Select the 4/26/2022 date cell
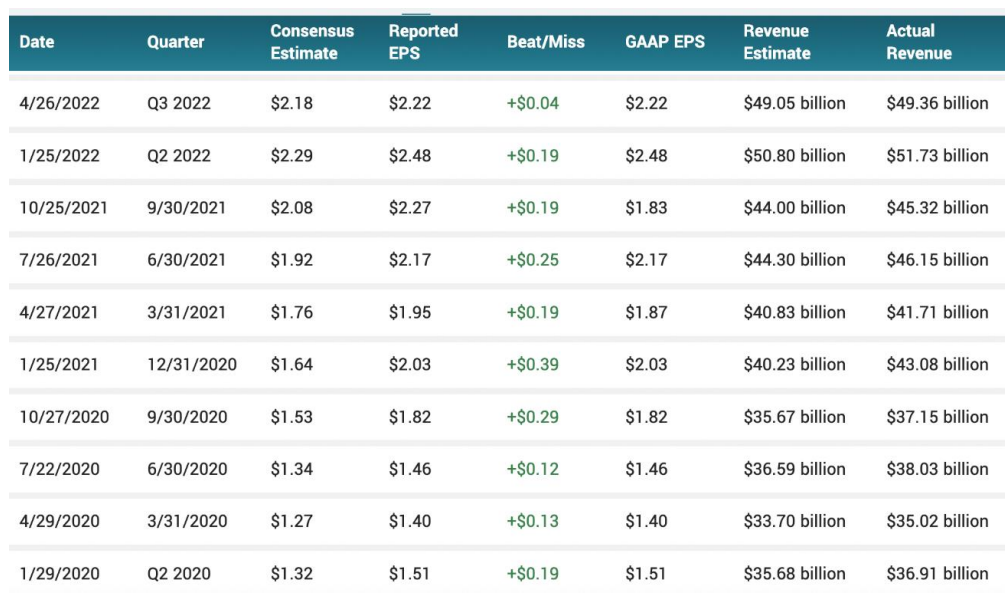This screenshot has width=1005, height=598. (x=59, y=103)
